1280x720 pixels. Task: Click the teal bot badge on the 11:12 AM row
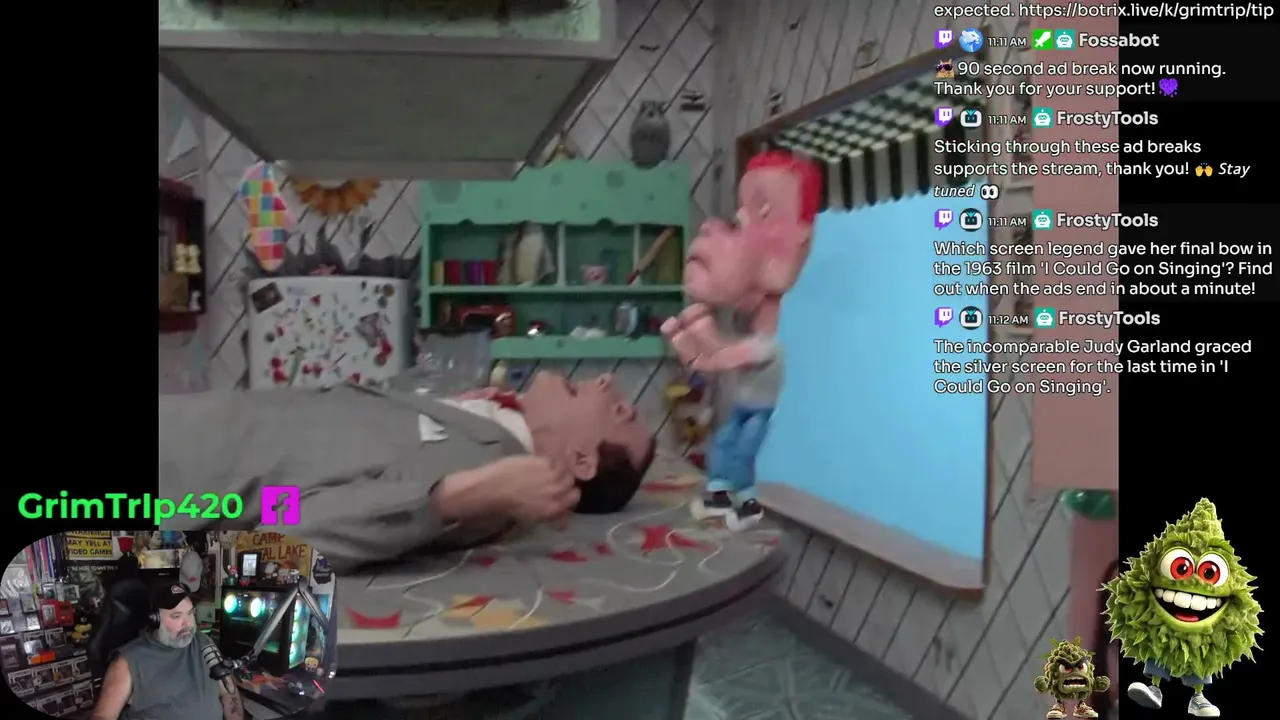tap(1044, 318)
